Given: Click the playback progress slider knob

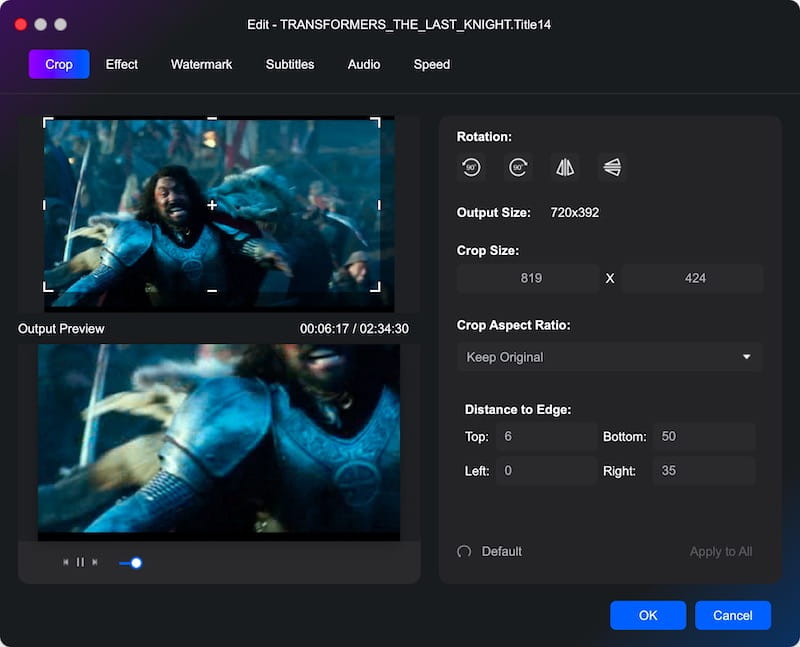Looking at the screenshot, I should 136,563.
